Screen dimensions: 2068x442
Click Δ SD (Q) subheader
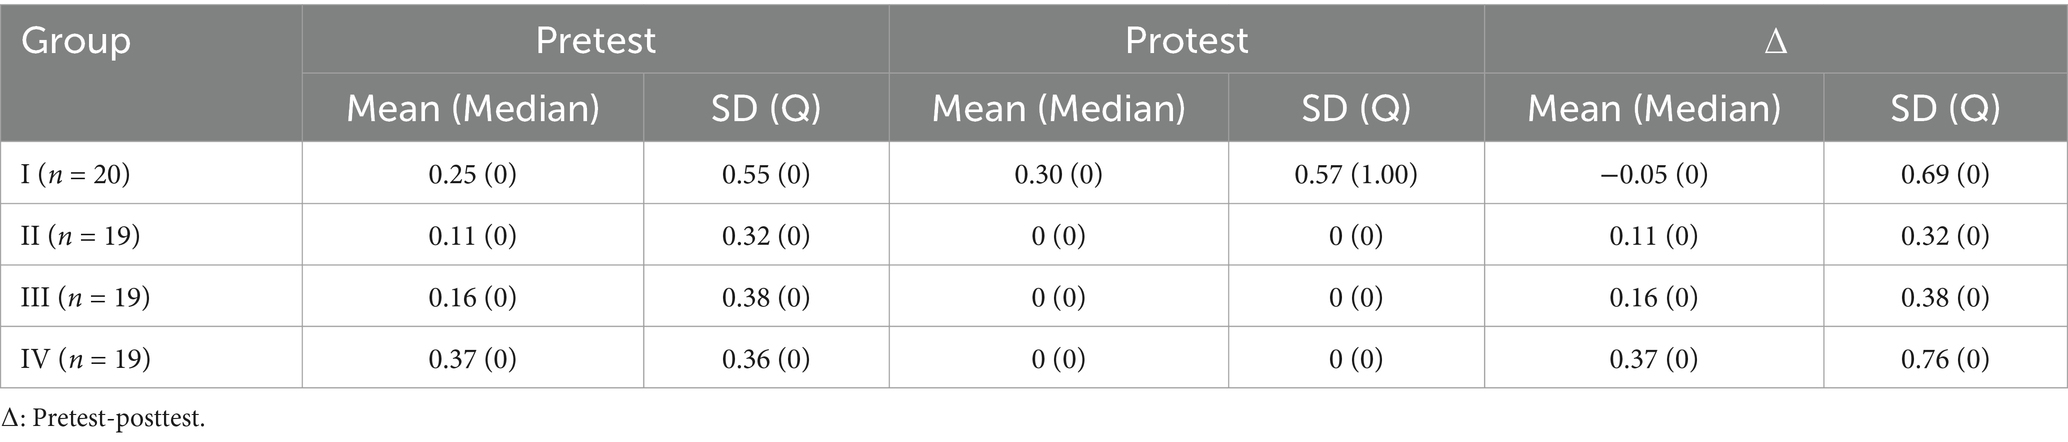[1946, 108]
